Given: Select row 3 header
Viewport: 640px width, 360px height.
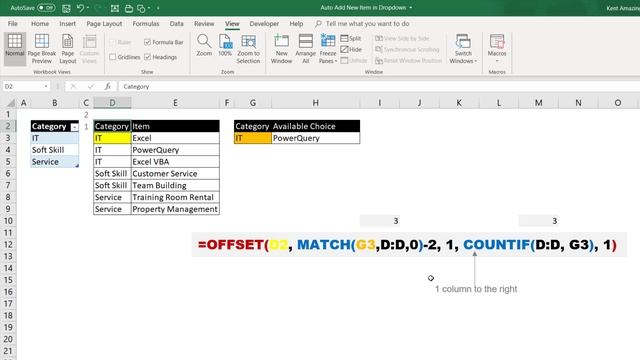Looking at the screenshot, I should 8,138.
